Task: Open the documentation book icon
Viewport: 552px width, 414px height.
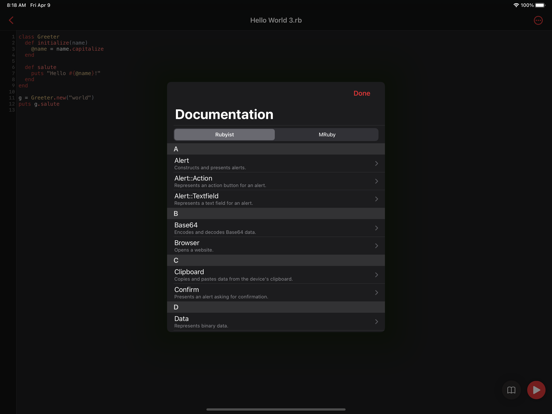Action: [x=511, y=390]
